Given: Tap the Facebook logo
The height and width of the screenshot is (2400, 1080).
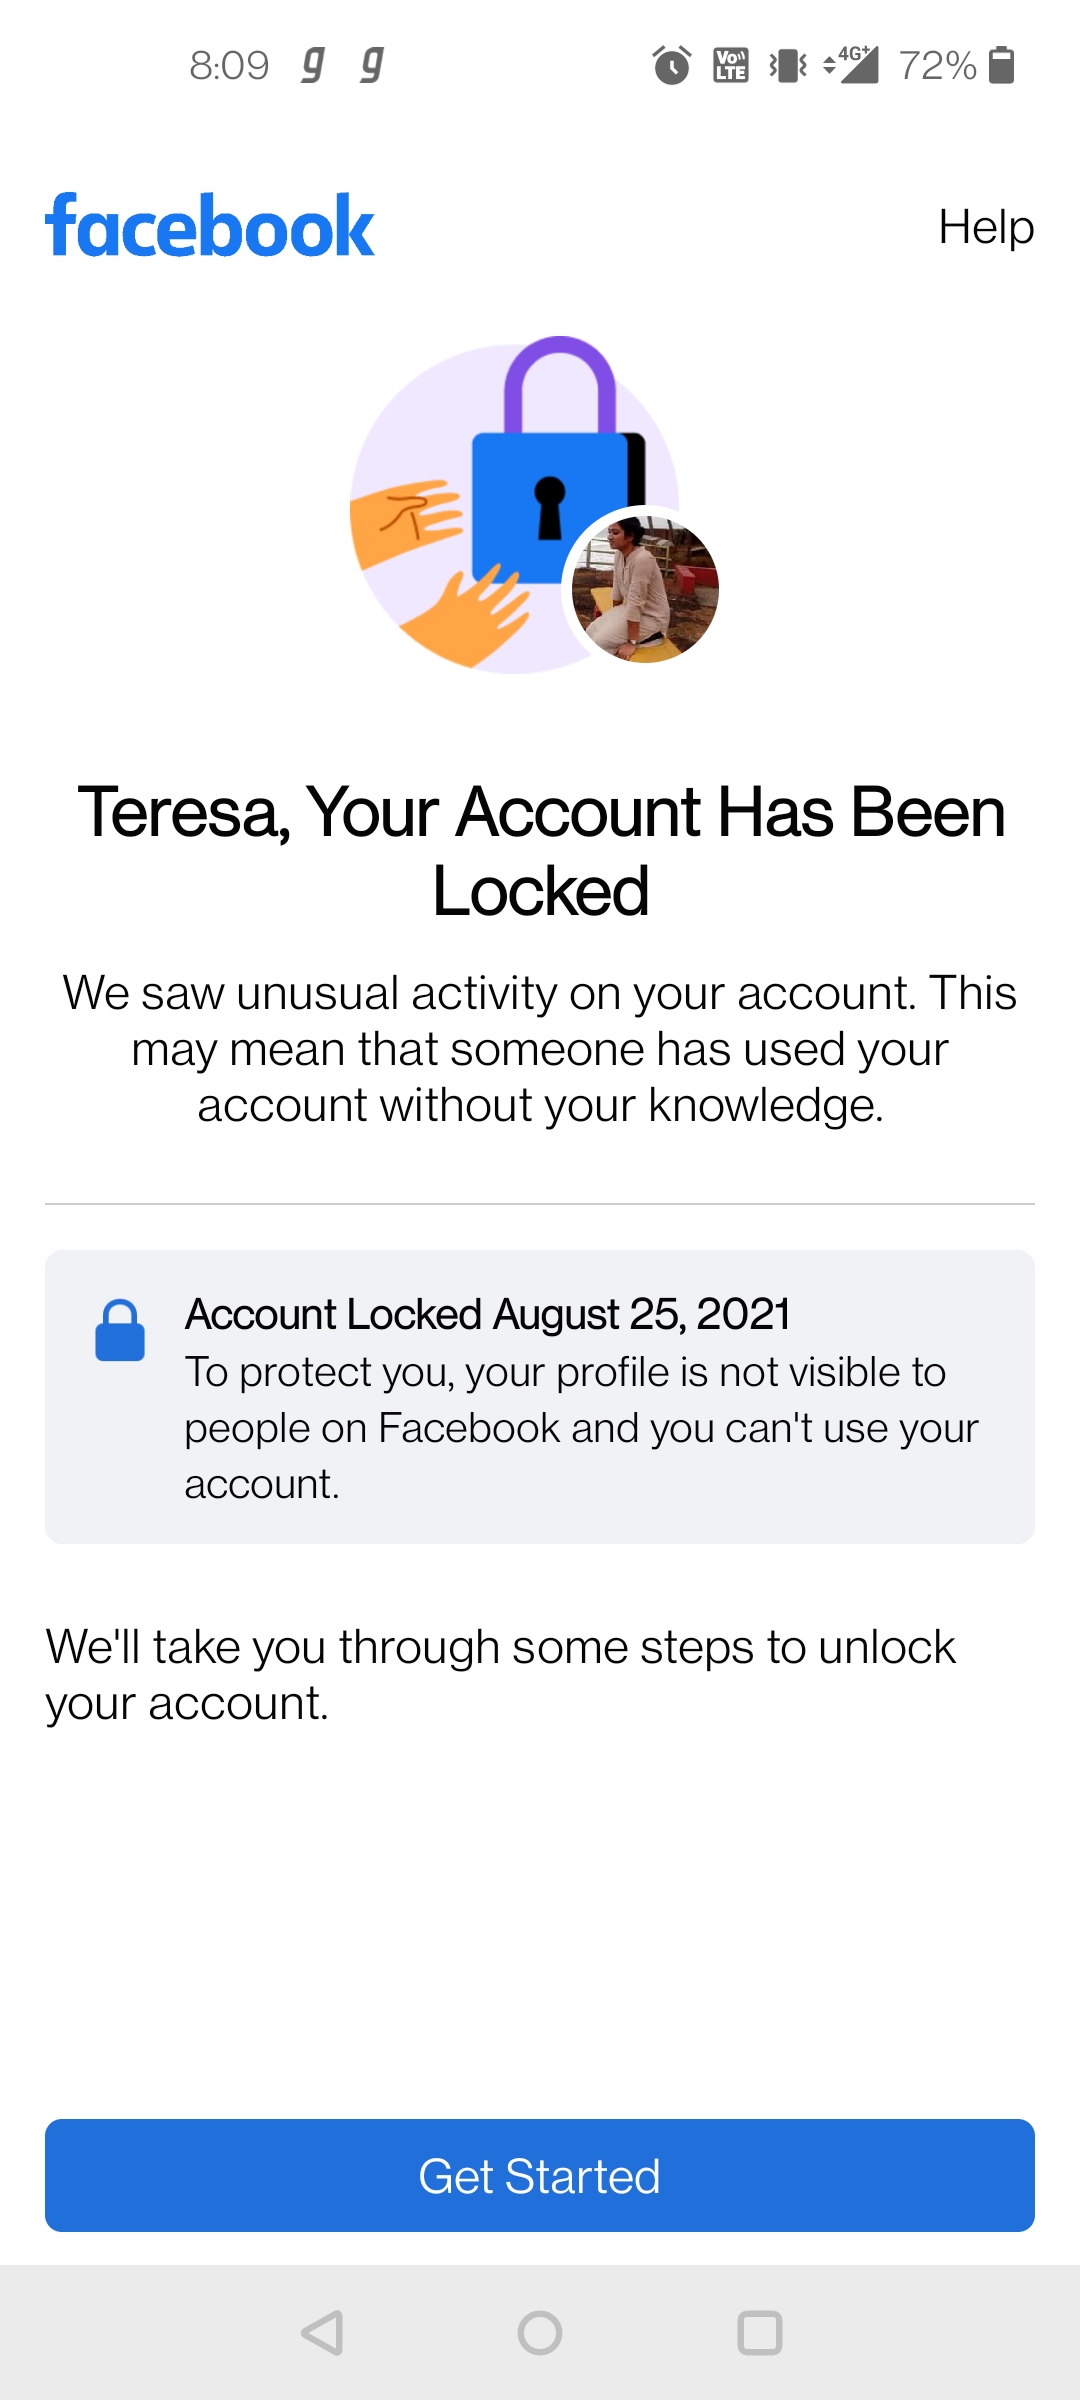Looking at the screenshot, I should click(210, 227).
